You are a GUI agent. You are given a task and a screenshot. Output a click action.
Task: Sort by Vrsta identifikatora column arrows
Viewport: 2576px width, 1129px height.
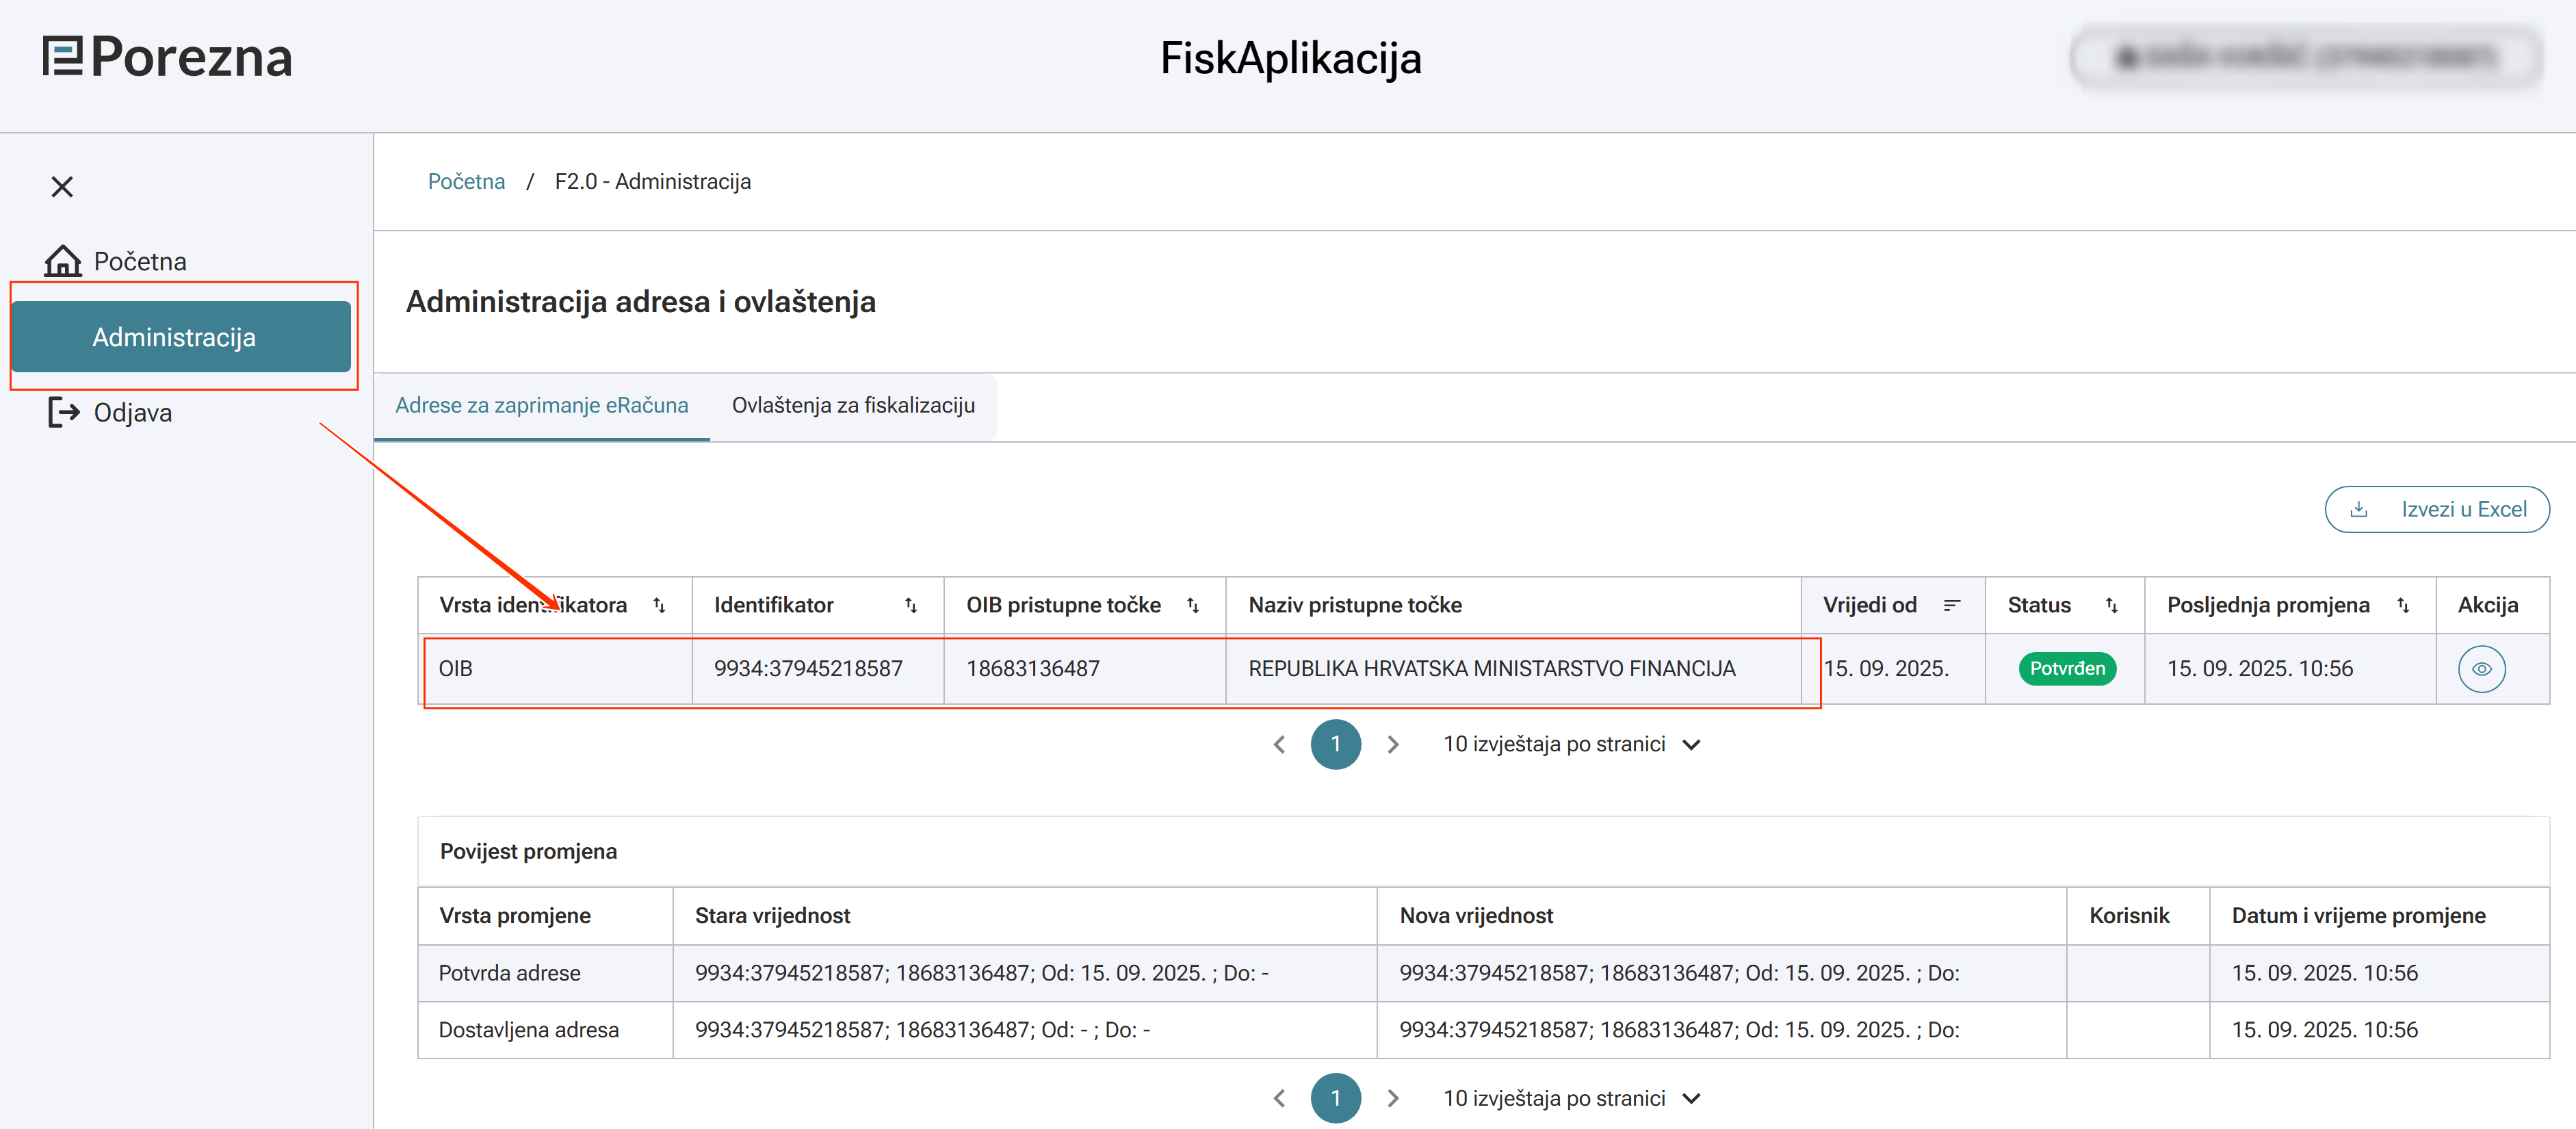659,605
